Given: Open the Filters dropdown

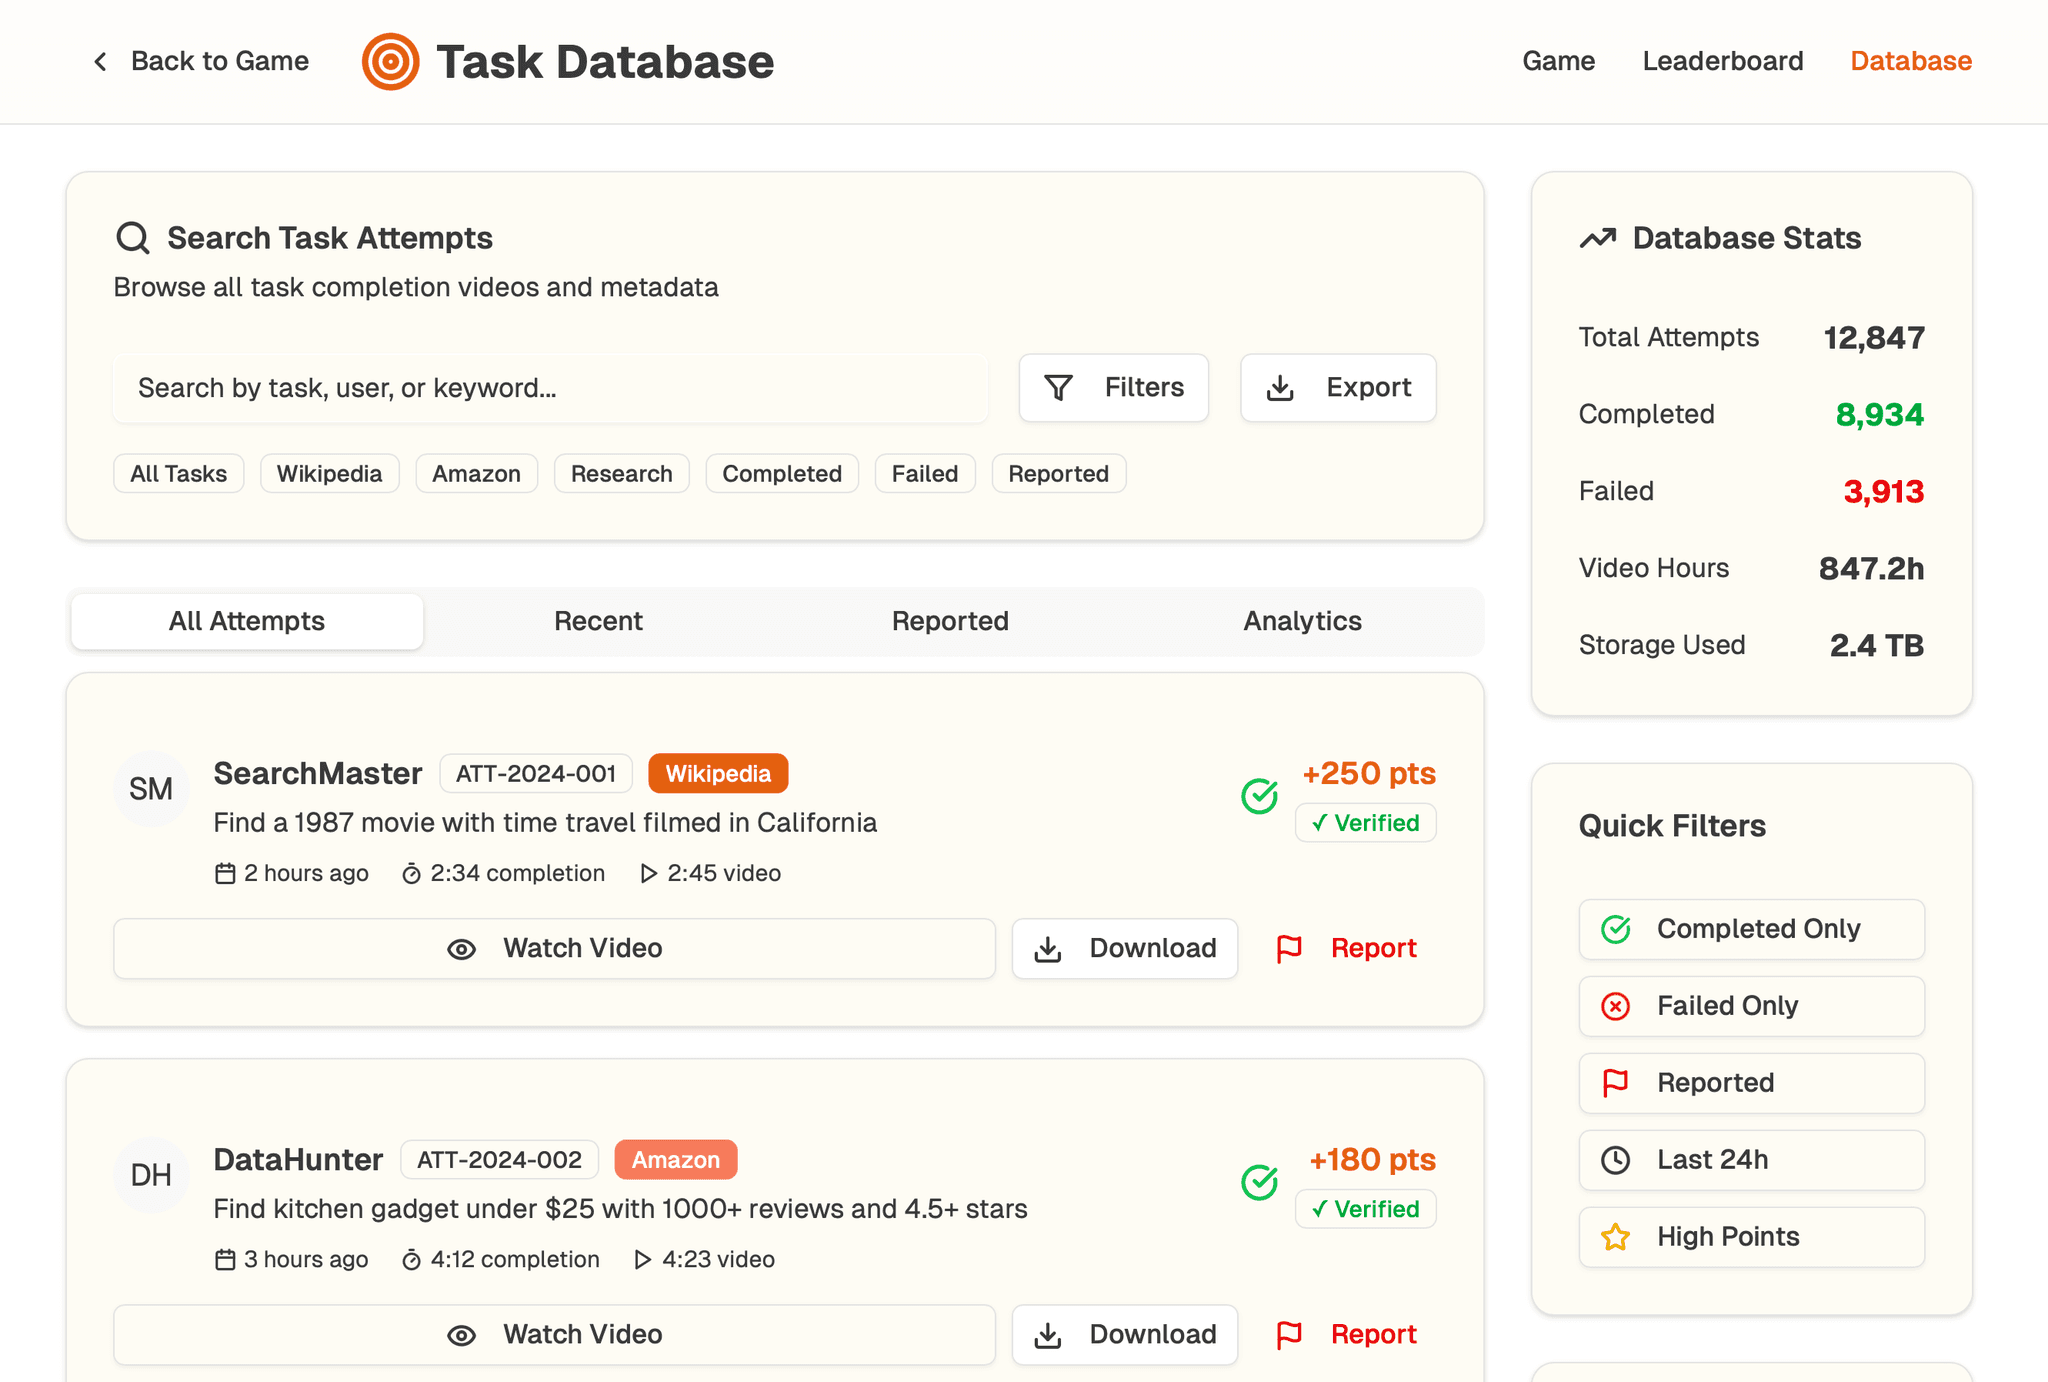Looking at the screenshot, I should (1113, 388).
